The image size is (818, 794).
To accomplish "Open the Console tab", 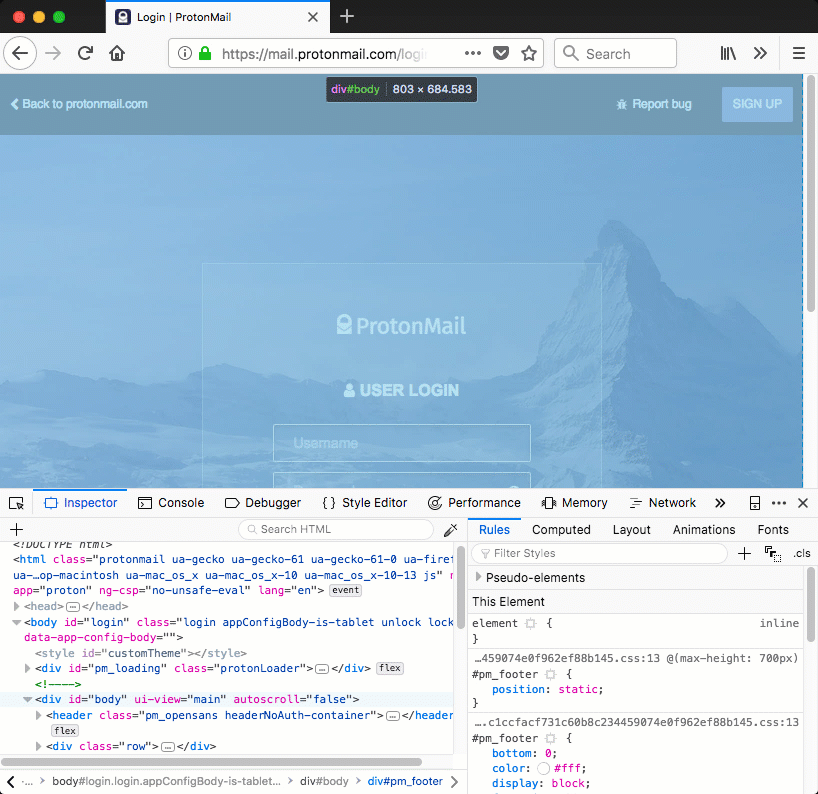I will pos(171,503).
